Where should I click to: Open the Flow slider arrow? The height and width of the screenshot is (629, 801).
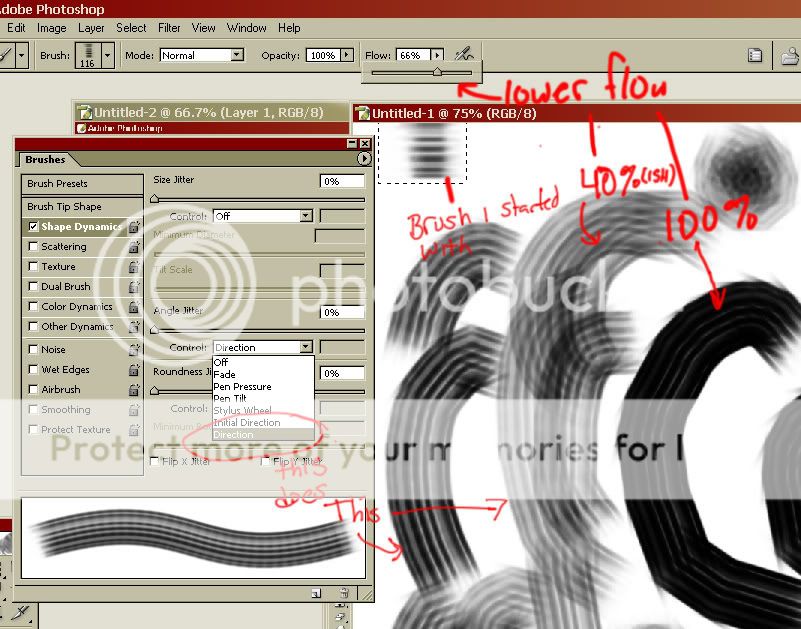coord(437,55)
